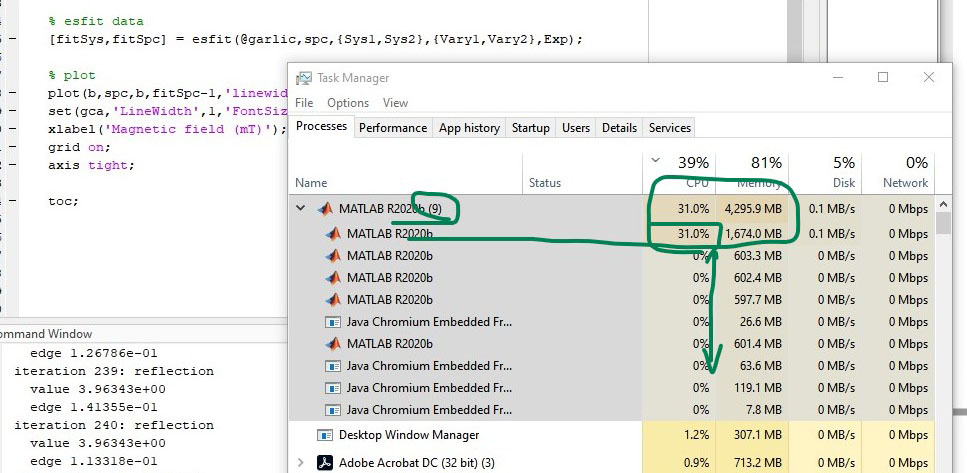
Task: Switch to the Processes tab
Action: click(x=321, y=126)
